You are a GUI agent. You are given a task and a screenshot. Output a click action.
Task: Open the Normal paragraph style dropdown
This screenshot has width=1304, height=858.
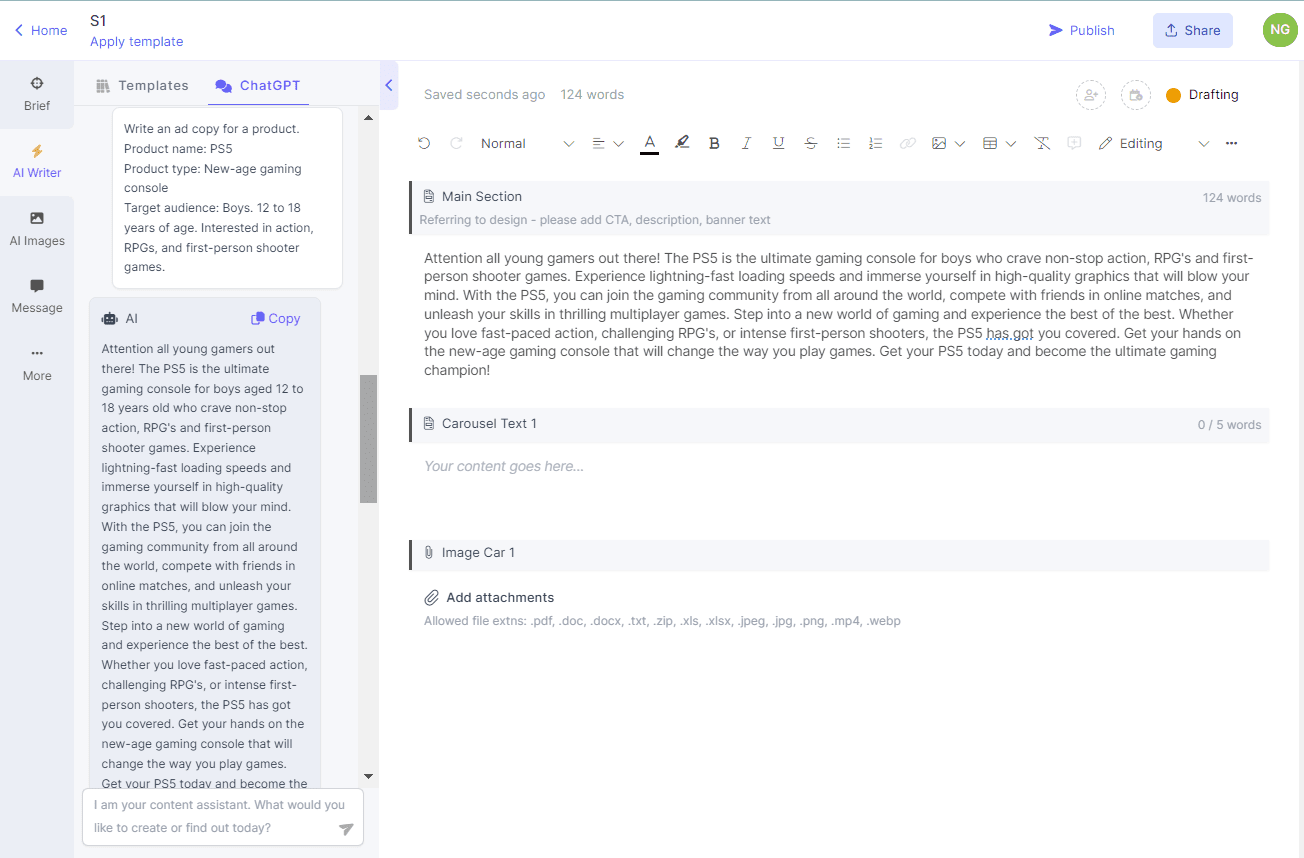click(527, 143)
